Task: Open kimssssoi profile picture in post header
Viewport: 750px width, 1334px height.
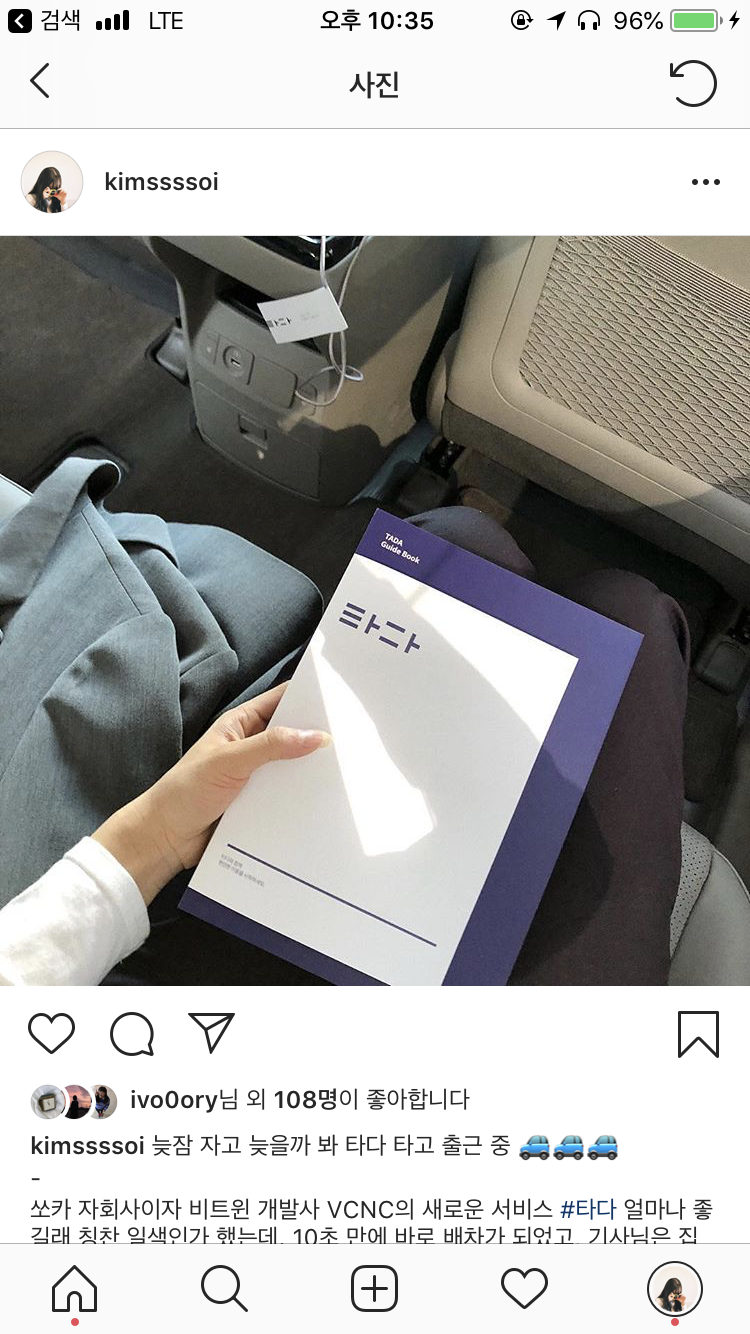Action: coord(52,182)
